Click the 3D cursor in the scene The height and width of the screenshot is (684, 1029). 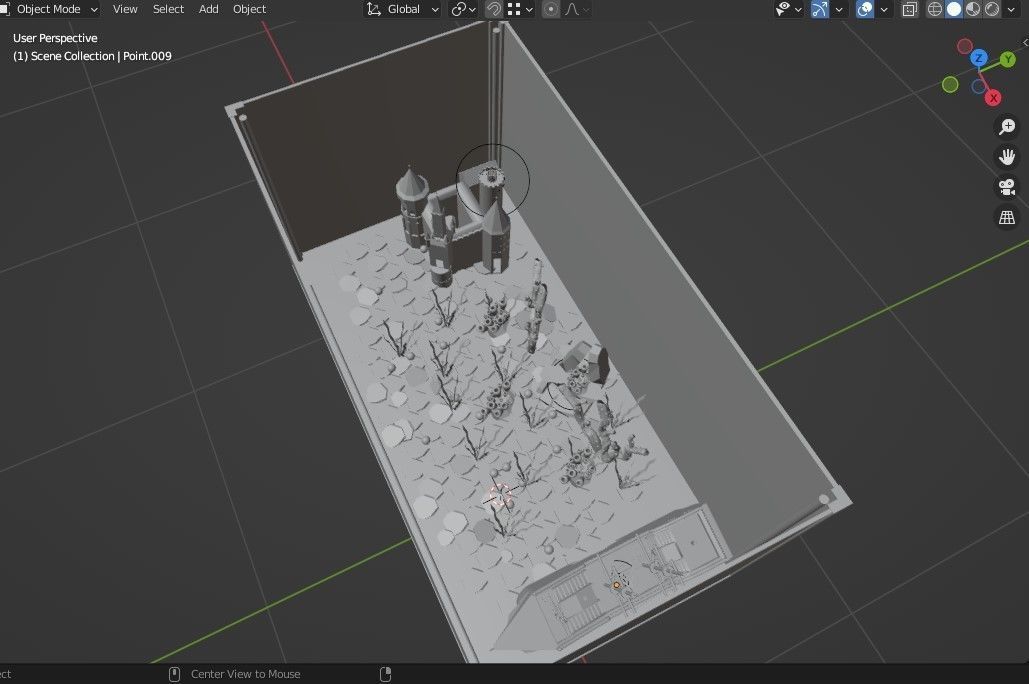pyautogui.click(x=500, y=496)
